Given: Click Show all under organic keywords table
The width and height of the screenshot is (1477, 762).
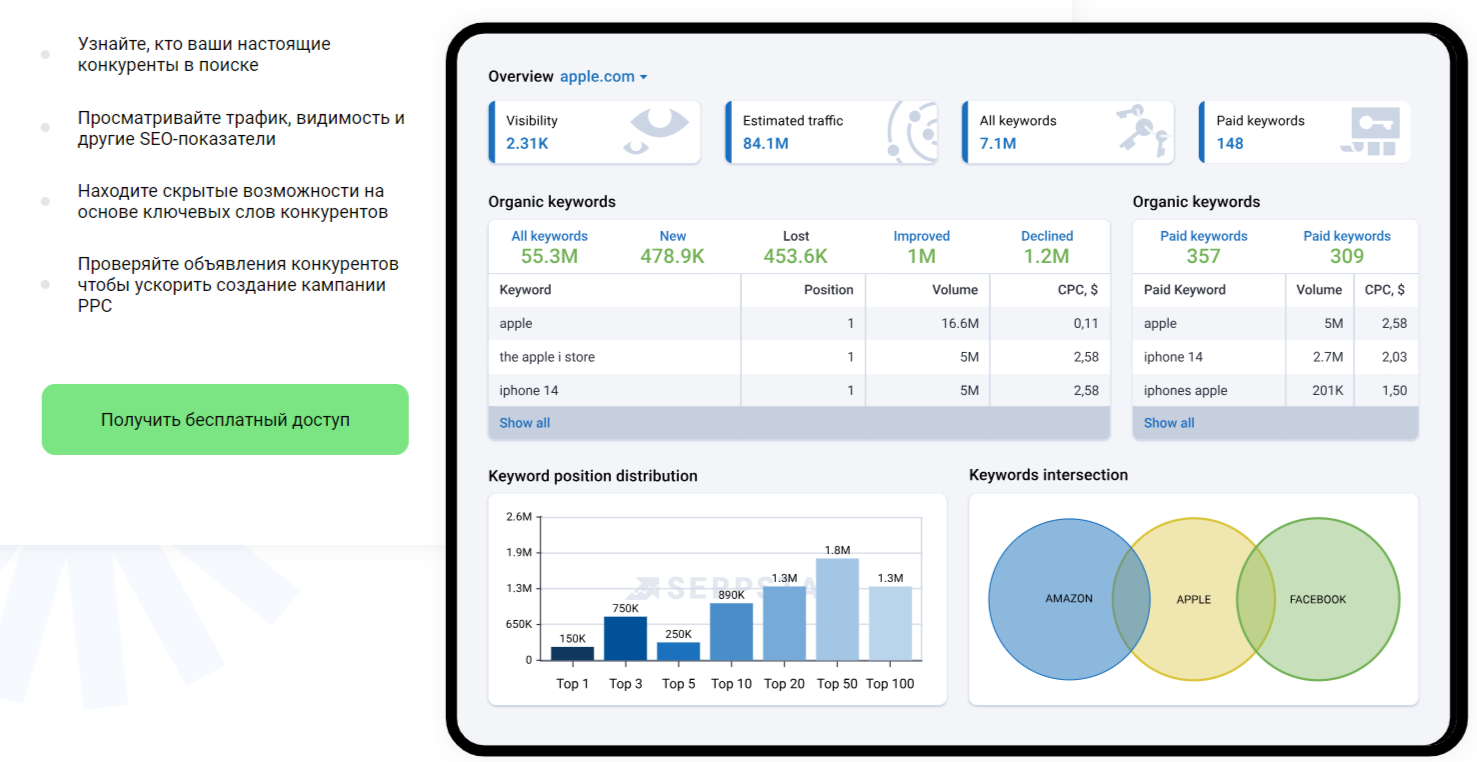Looking at the screenshot, I should 525,423.
